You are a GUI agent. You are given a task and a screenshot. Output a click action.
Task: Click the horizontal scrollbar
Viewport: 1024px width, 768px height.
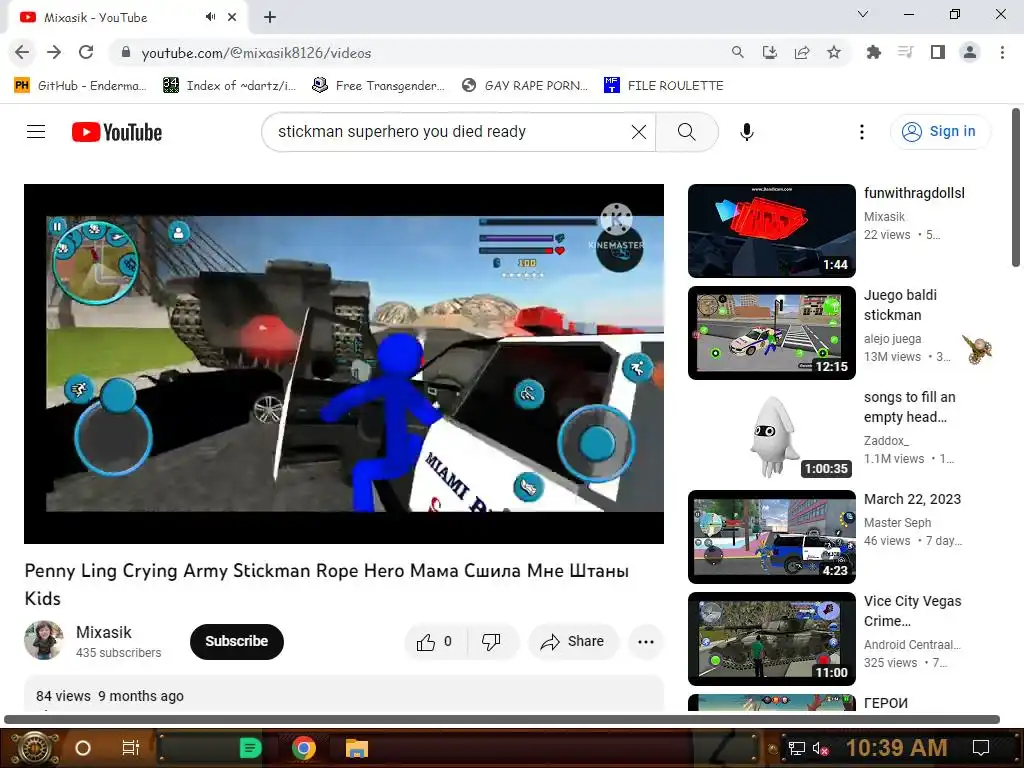pyautogui.click(x=502, y=720)
